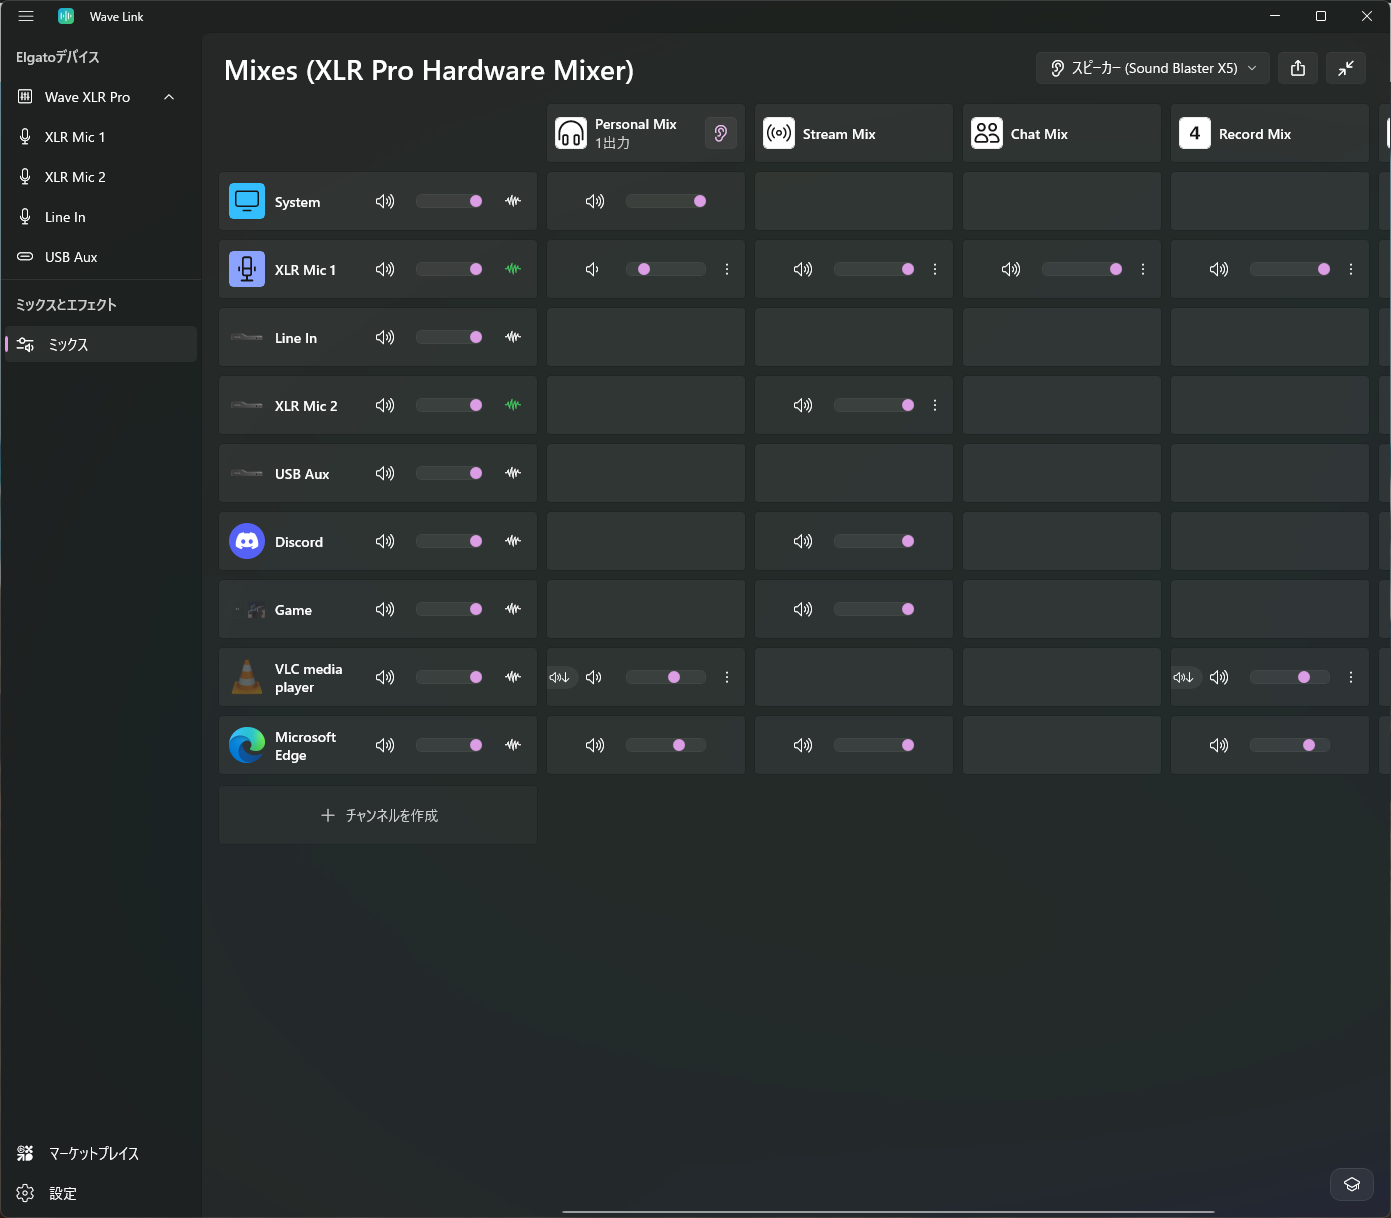Click the ear icon on Personal Mix
This screenshot has height=1218, width=1391.
coord(721,133)
